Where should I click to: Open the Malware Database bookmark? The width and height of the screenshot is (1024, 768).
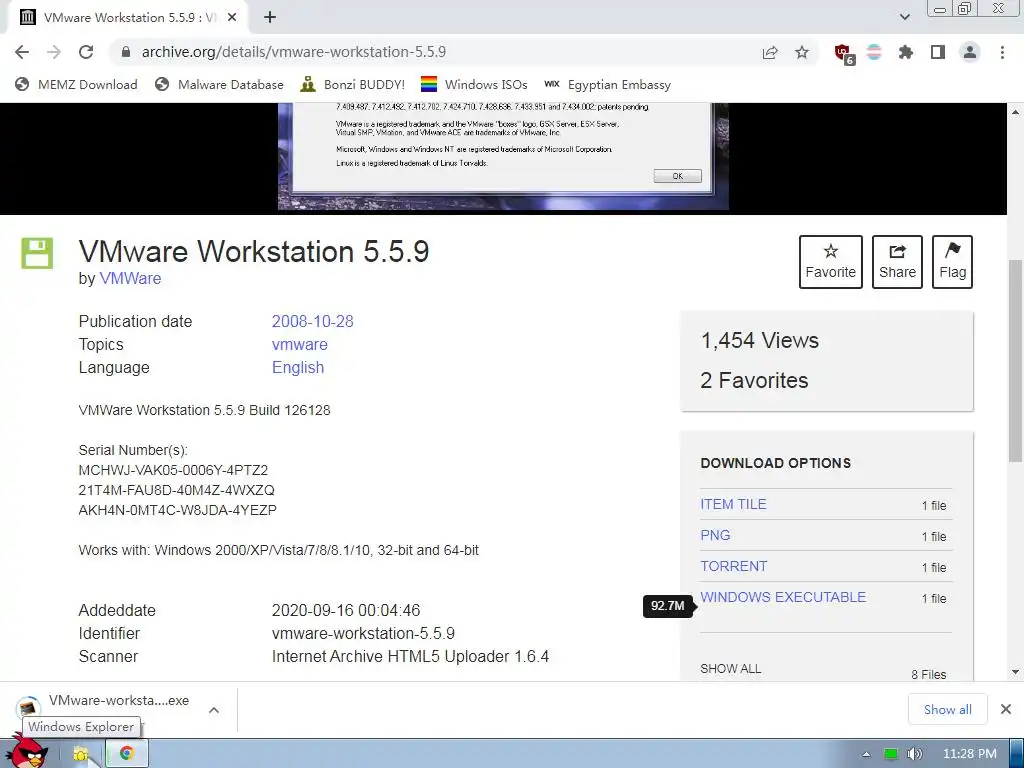pos(219,85)
